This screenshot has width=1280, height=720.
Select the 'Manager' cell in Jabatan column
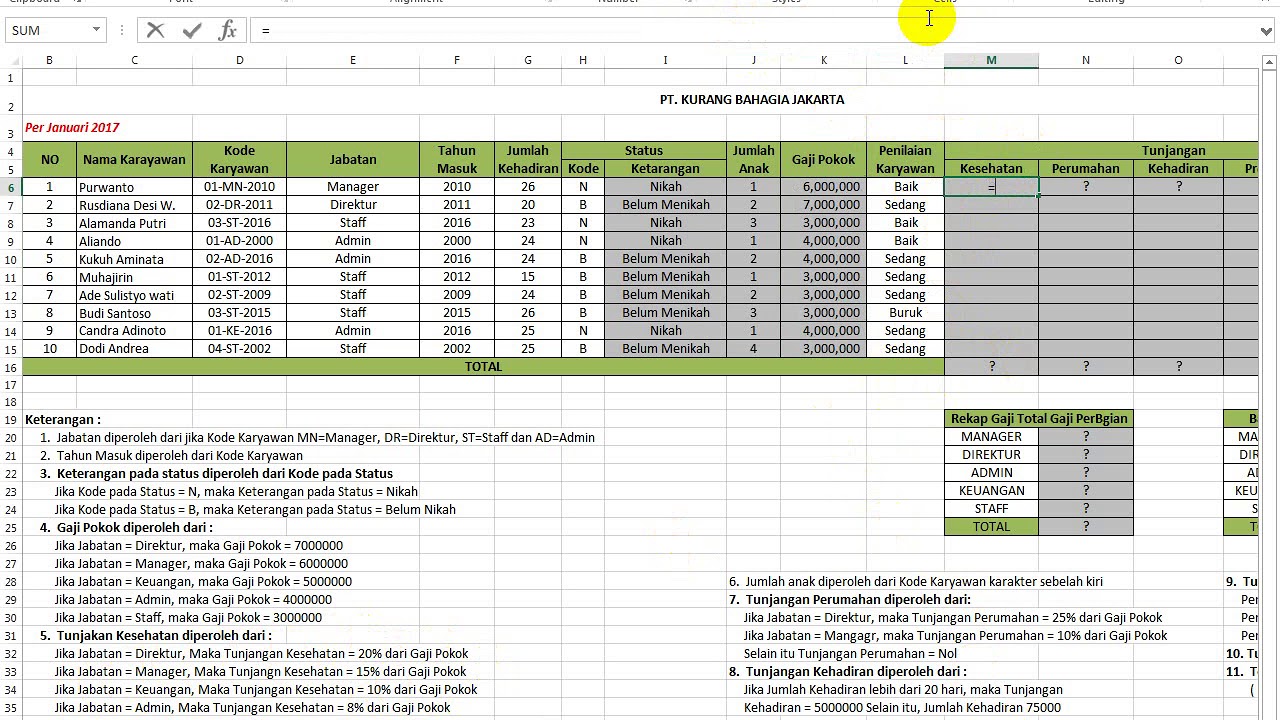(x=353, y=187)
